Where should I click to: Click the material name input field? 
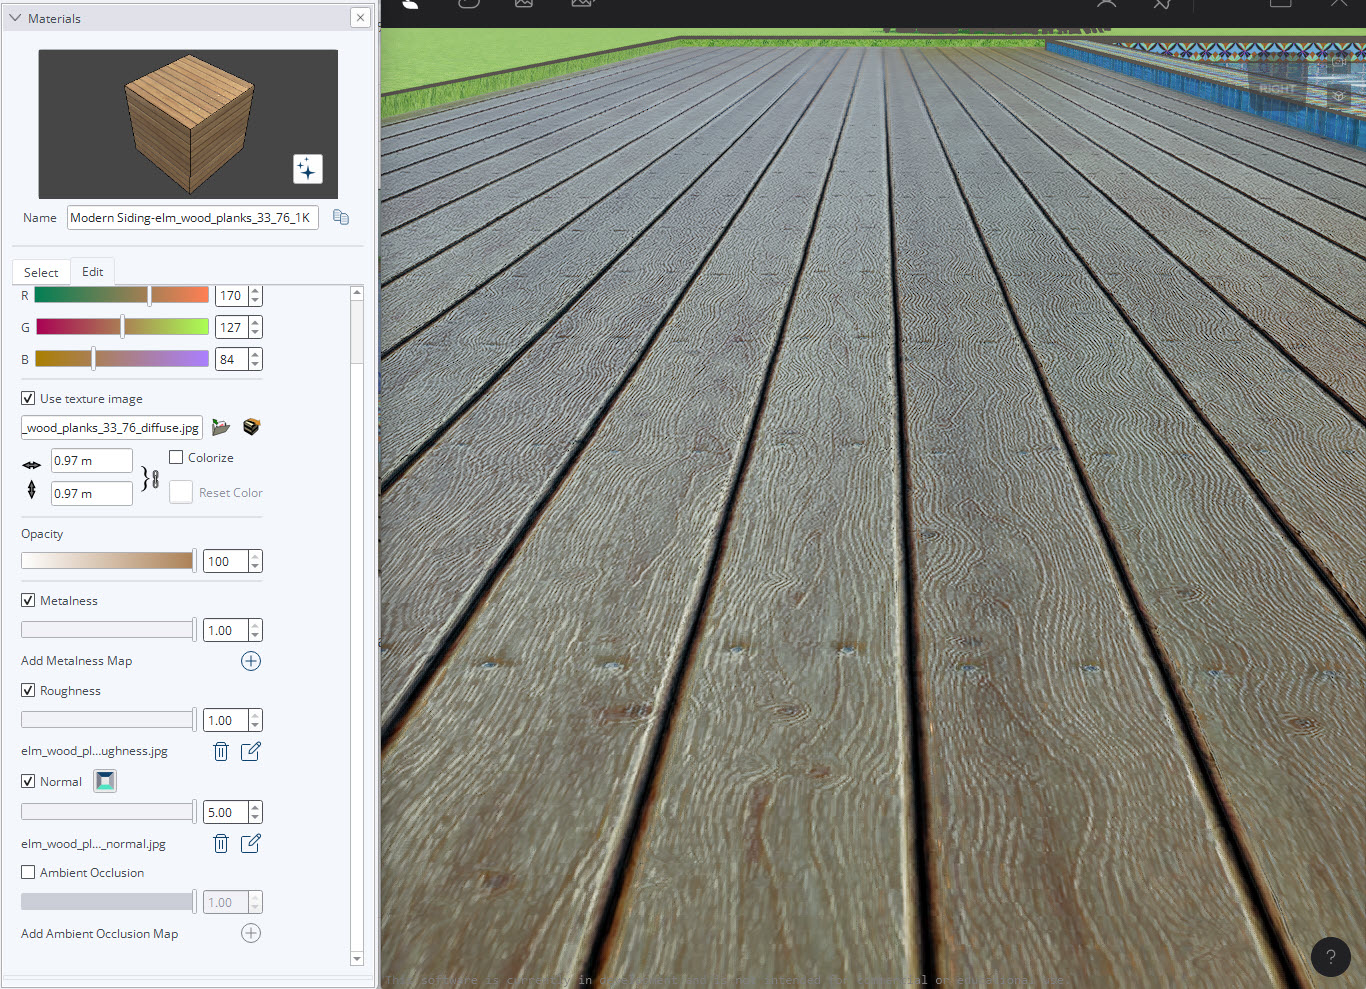tap(190, 217)
